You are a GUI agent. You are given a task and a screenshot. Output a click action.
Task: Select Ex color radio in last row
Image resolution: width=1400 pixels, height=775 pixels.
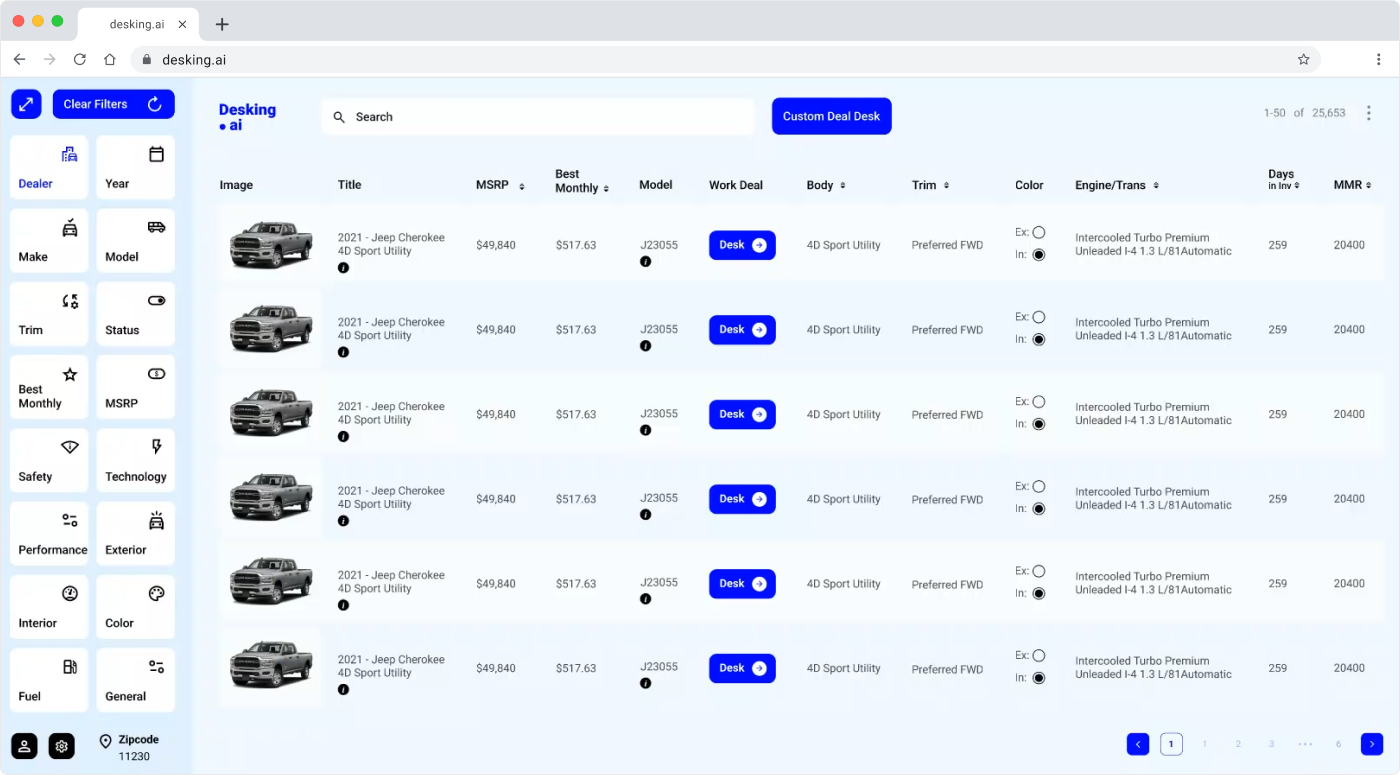(1038, 656)
